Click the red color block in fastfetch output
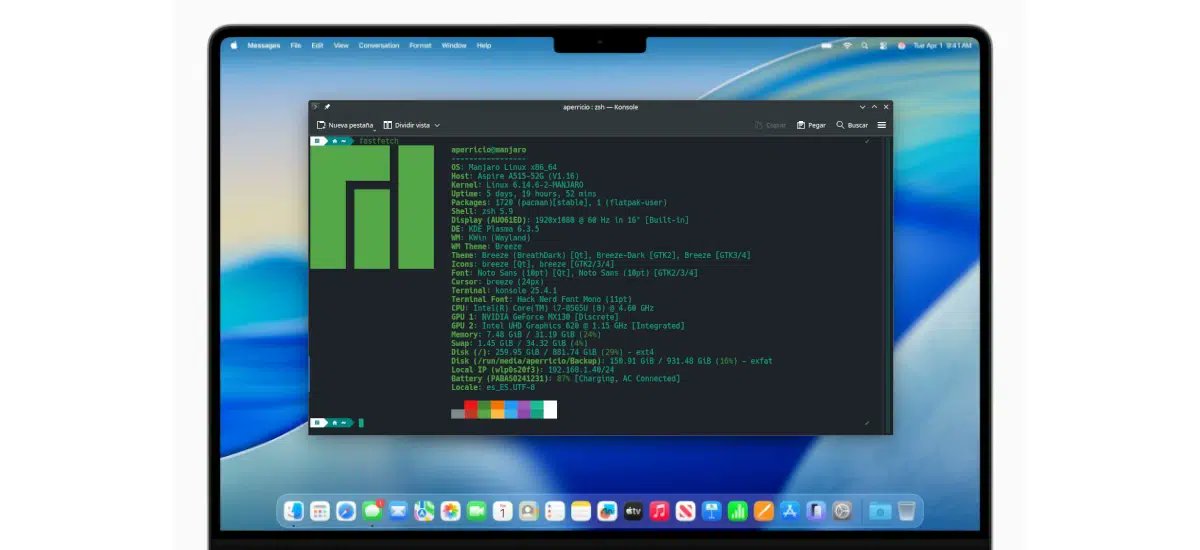The image size is (1200, 550). click(x=471, y=409)
